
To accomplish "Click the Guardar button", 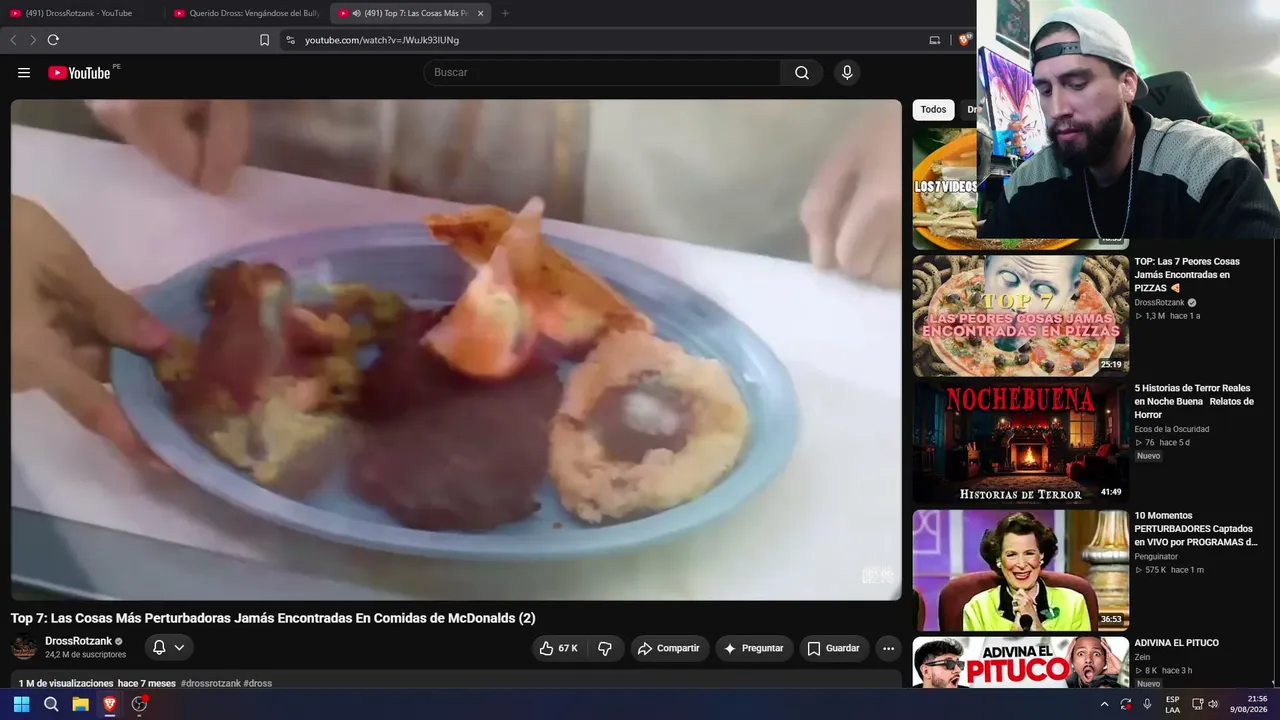I will (x=834, y=648).
